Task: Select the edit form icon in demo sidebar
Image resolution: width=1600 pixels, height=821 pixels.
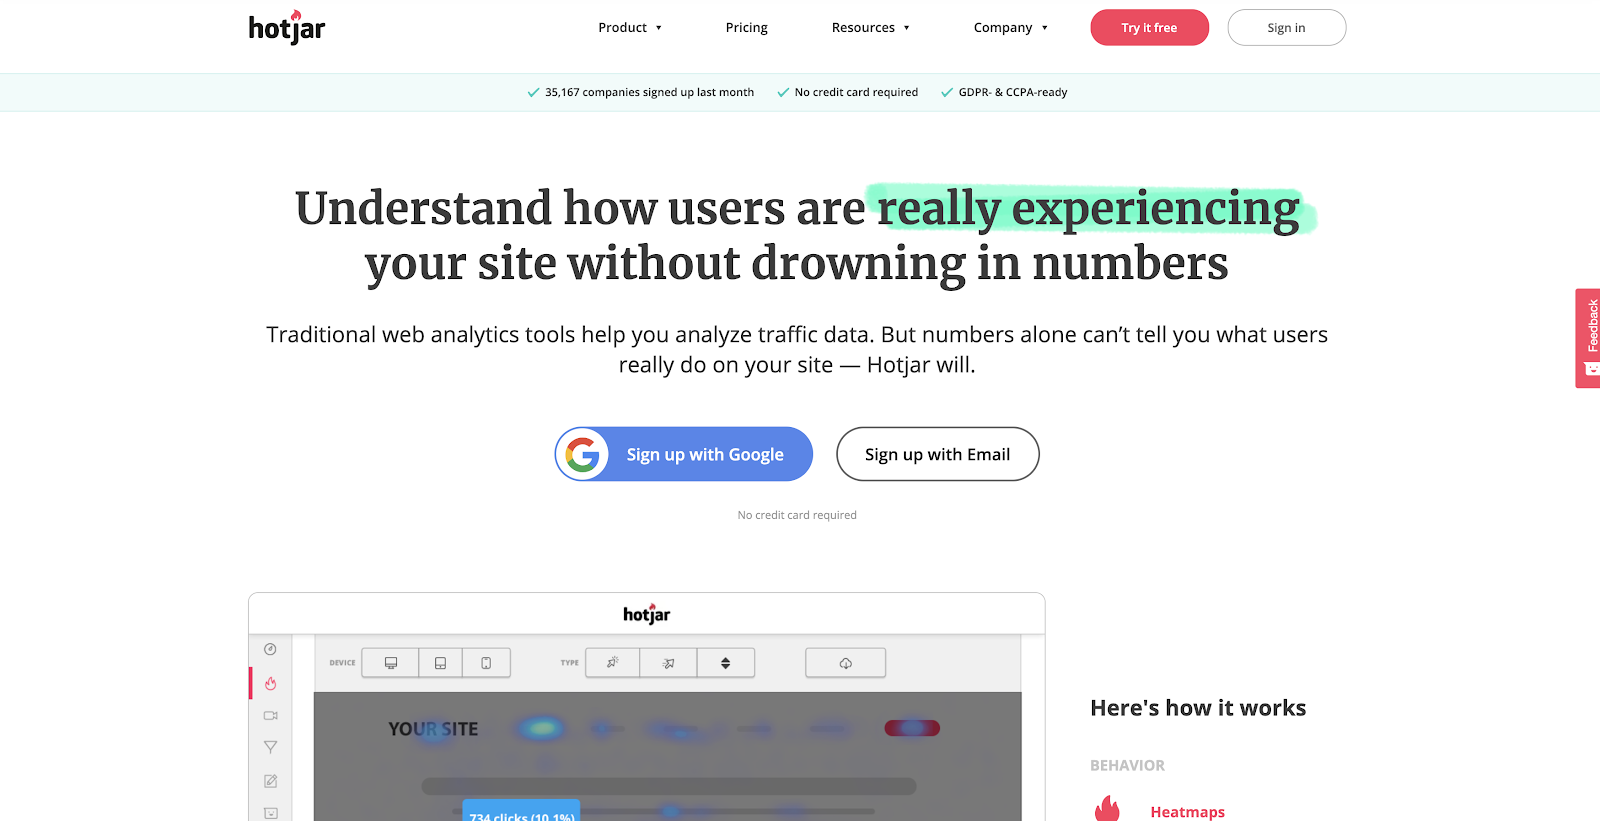Action: [x=270, y=781]
